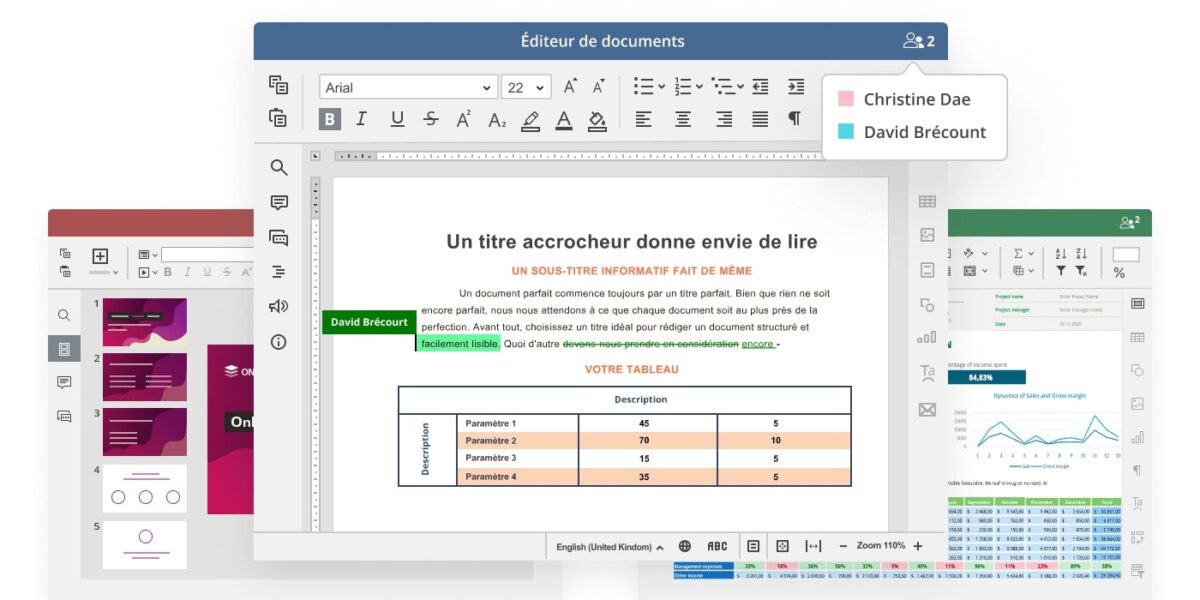Viewport: 1200px width, 600px height.
Task: Open the Navigation headings panel
Action: pos(280,272)
